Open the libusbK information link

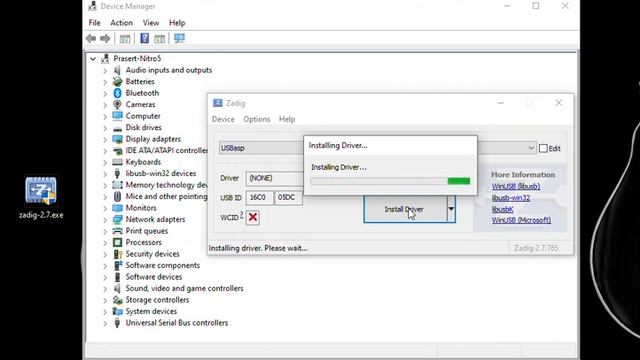coord(502,209)
